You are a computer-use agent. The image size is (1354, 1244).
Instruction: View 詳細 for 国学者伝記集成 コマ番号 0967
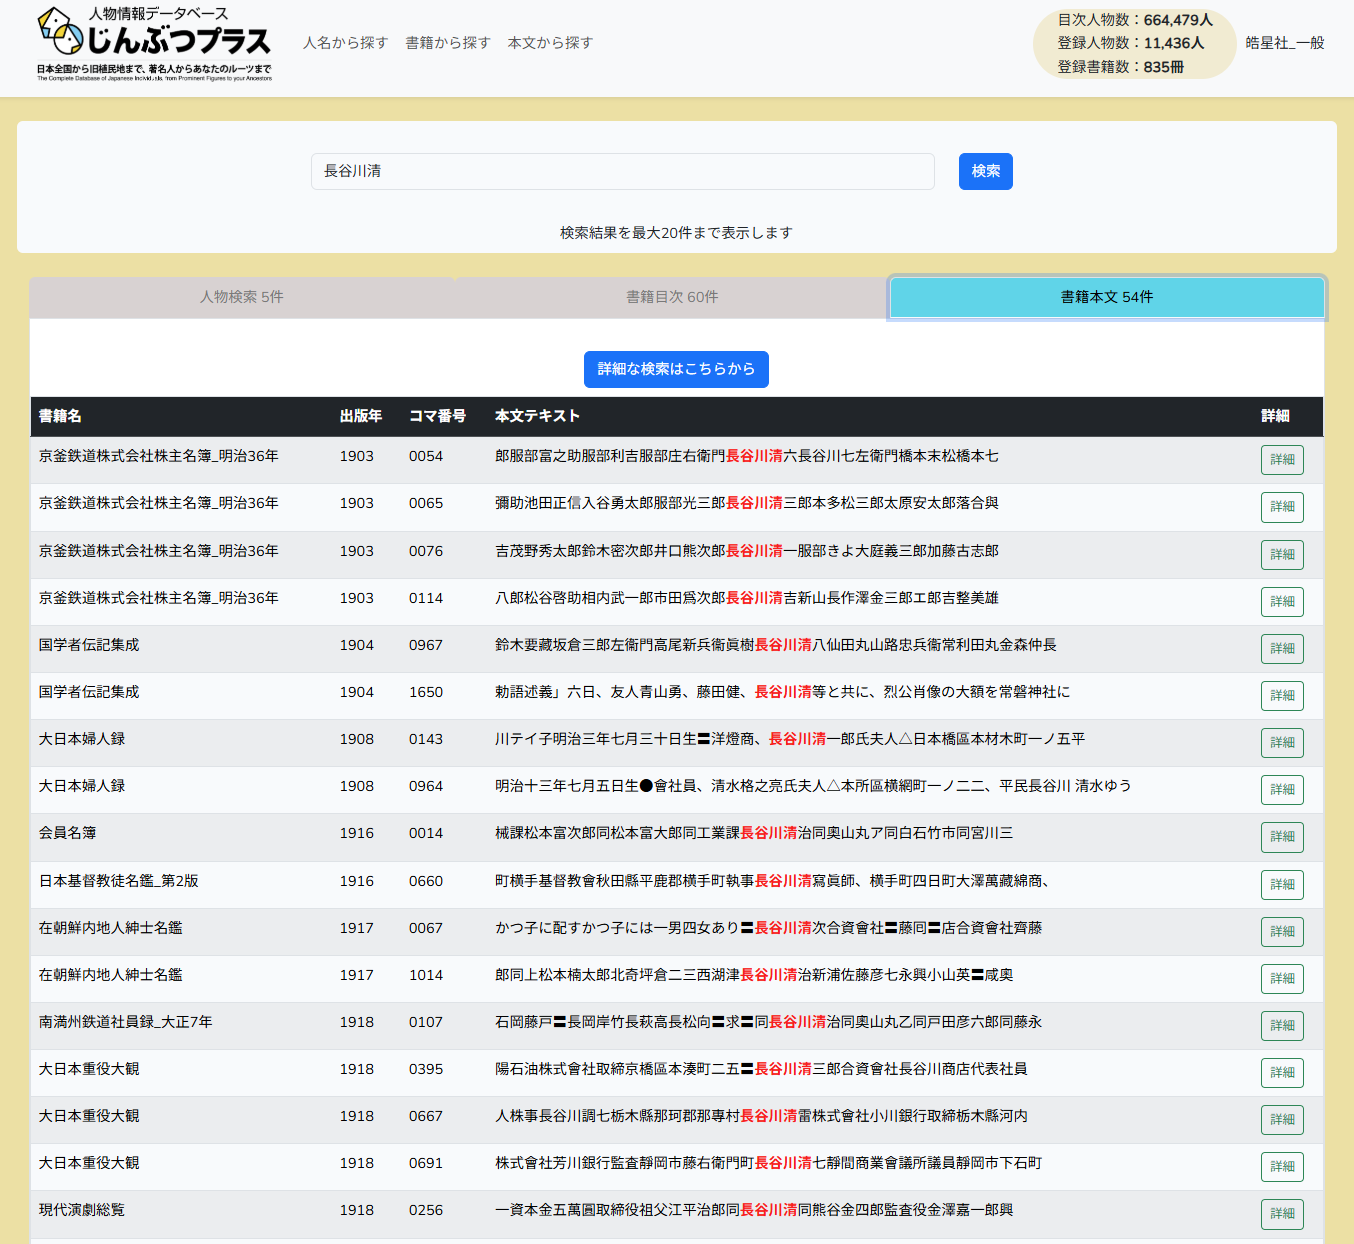(x=1281, y=649)
